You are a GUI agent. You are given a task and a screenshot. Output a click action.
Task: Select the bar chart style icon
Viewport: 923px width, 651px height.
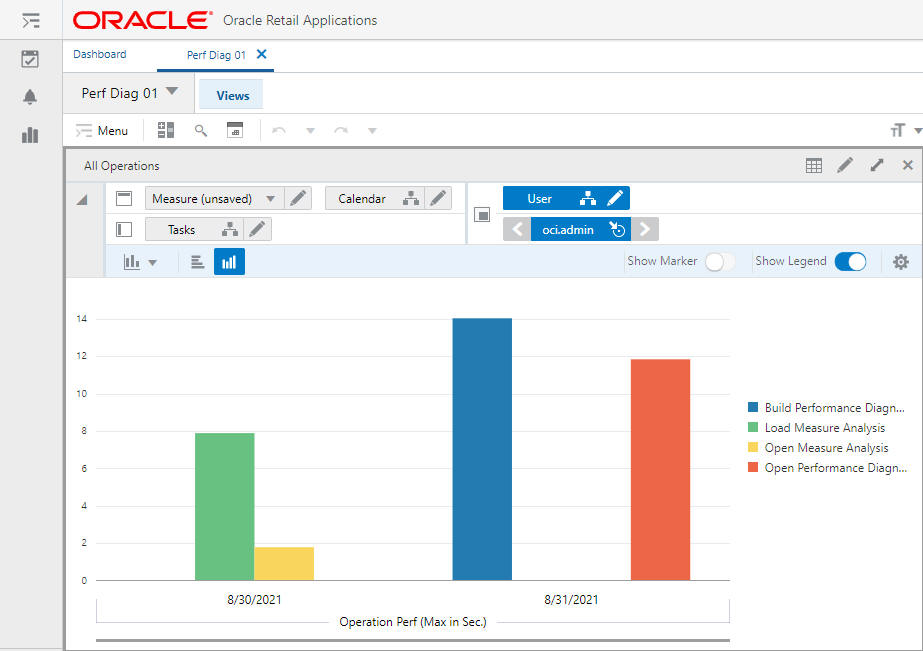(229, 262)
